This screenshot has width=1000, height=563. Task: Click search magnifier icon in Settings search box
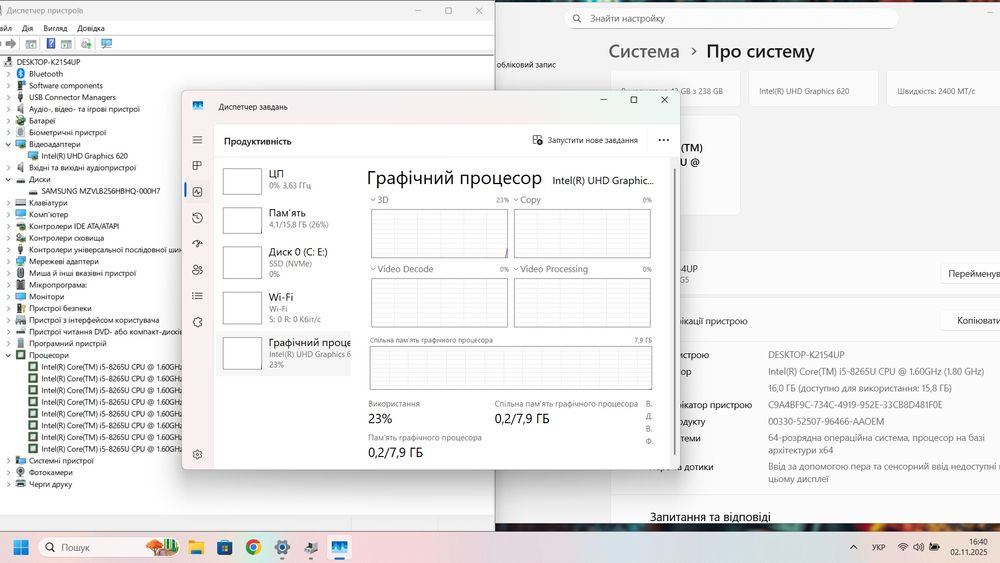click(x=577, y=18)
